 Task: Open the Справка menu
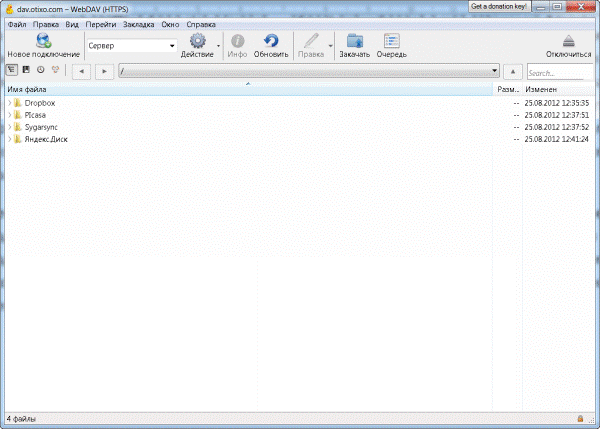[201, 24]
